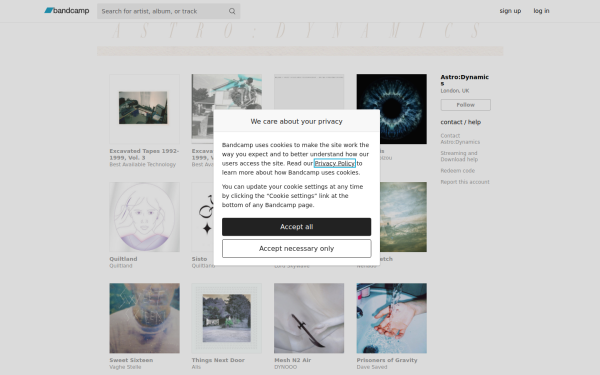Open the Privacy Policy link

click(x=334, y=163)
